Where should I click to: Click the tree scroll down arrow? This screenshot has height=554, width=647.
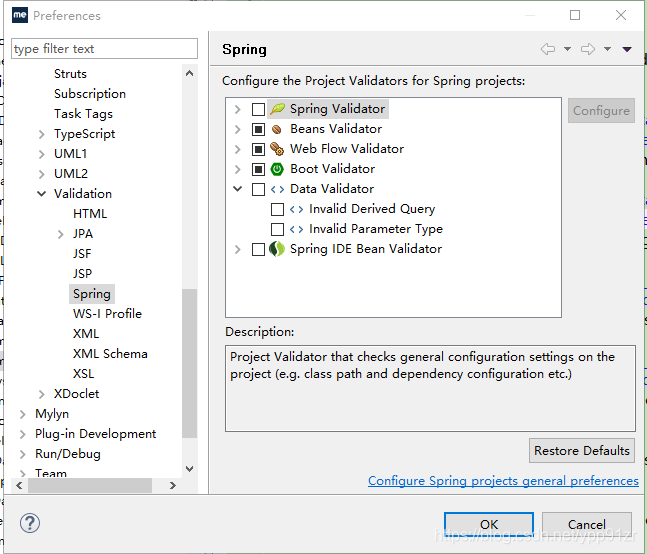(189, 469)
